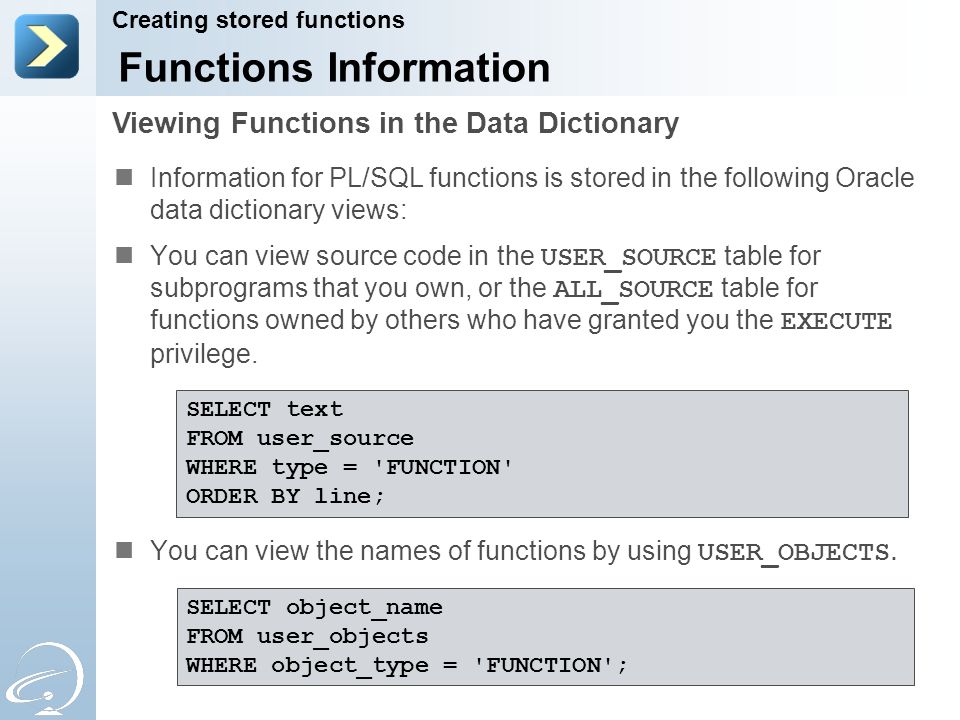Screen dimensions: 960x720
Task: Click 'ORDER BY line;' code line
Action: pos(285,496)
